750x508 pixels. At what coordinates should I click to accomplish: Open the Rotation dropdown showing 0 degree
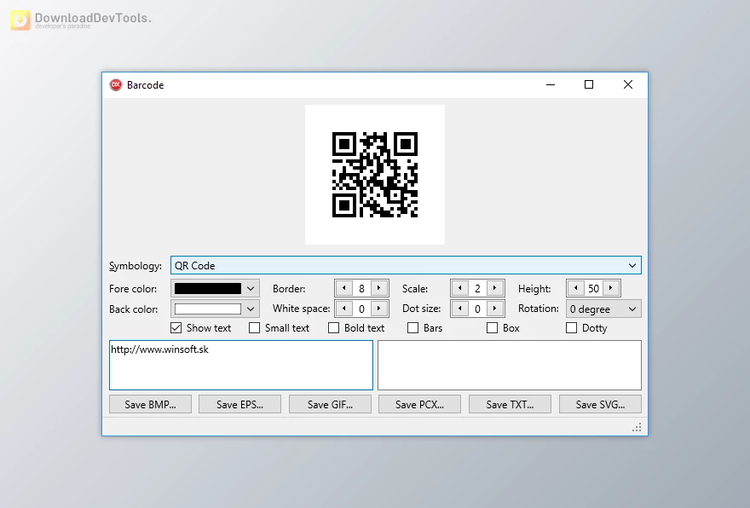click(x=603, y=309)
